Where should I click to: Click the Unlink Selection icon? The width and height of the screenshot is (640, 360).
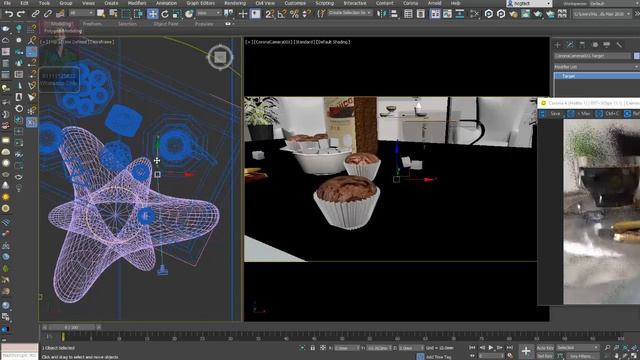point(48,14)
